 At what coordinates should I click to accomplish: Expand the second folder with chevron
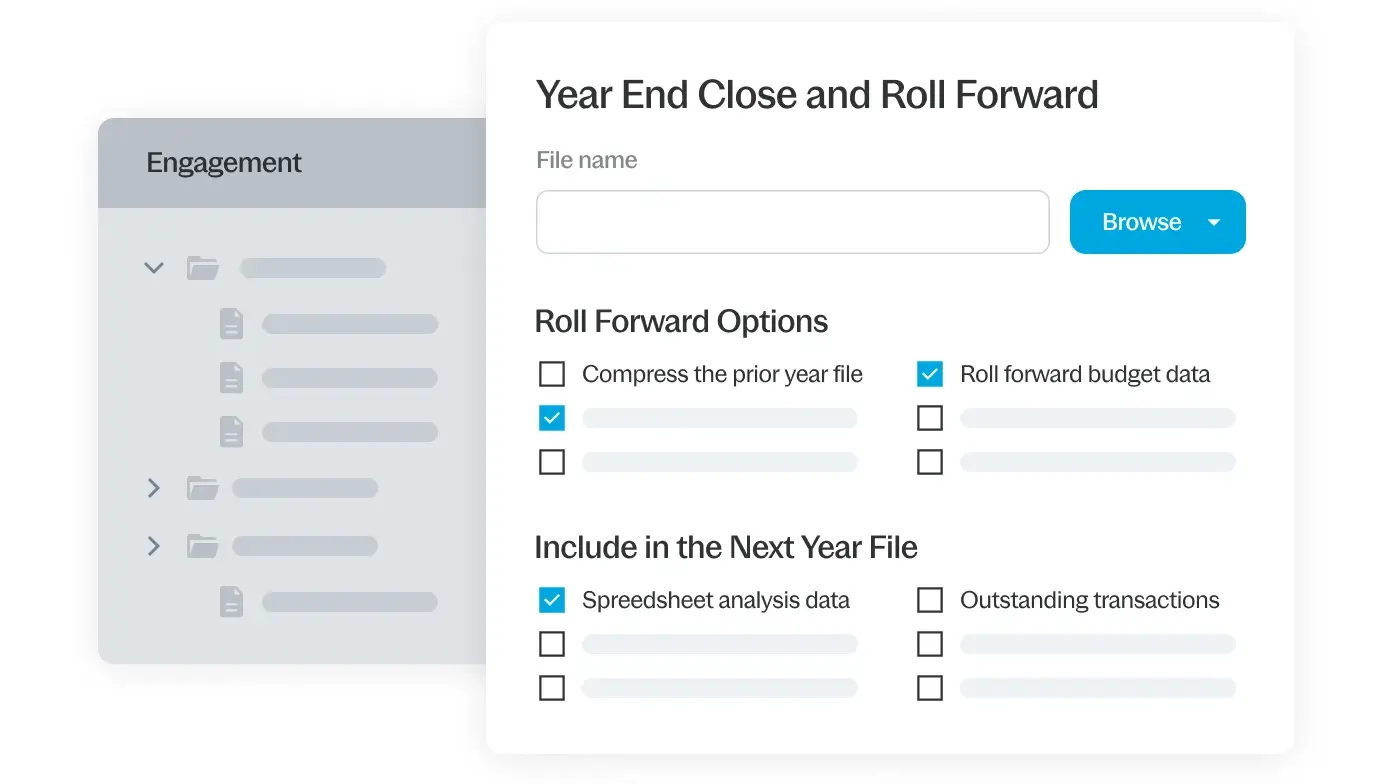tap(154, 488)
